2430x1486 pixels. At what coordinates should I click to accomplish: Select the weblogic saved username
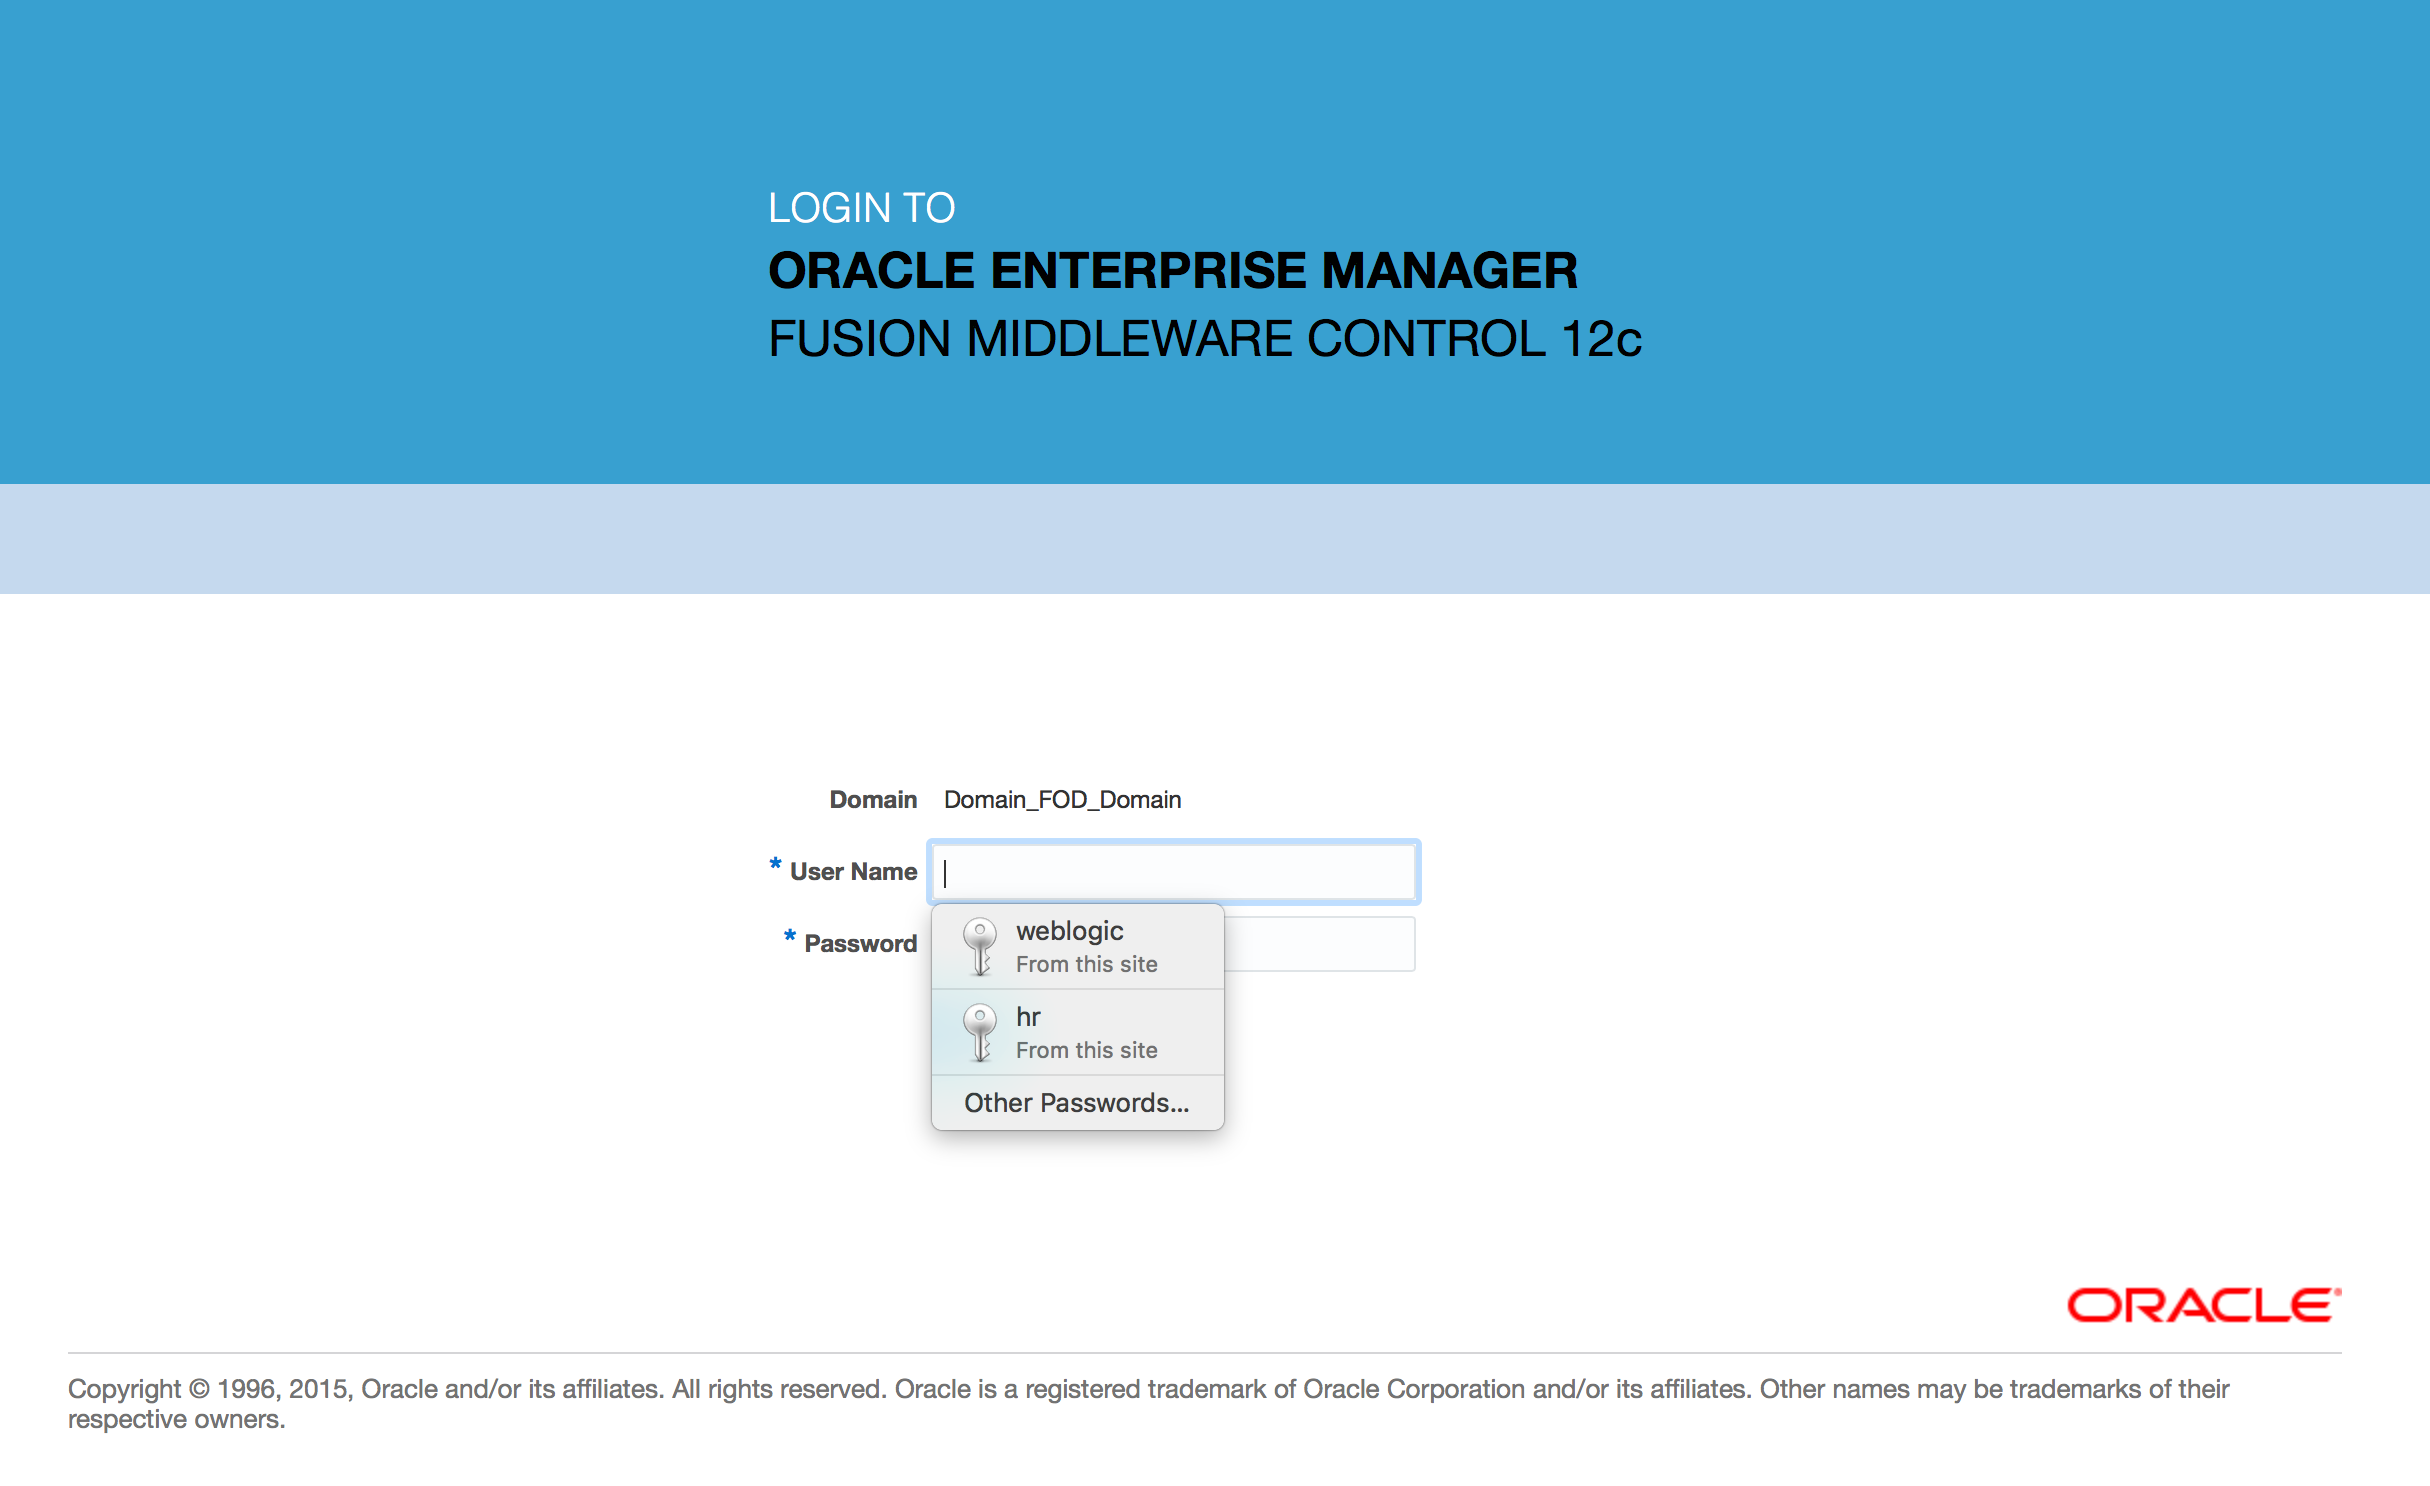pos(1069,931)
